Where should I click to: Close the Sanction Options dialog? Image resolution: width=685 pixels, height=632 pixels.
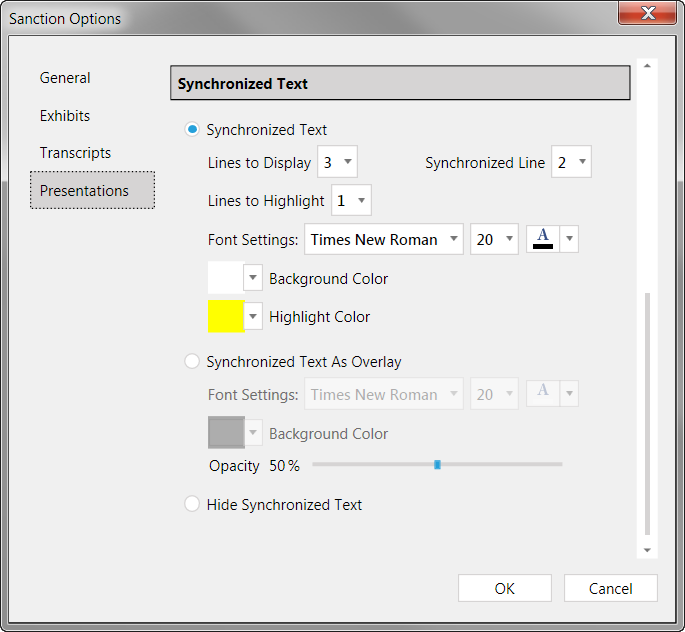point(647,13)
